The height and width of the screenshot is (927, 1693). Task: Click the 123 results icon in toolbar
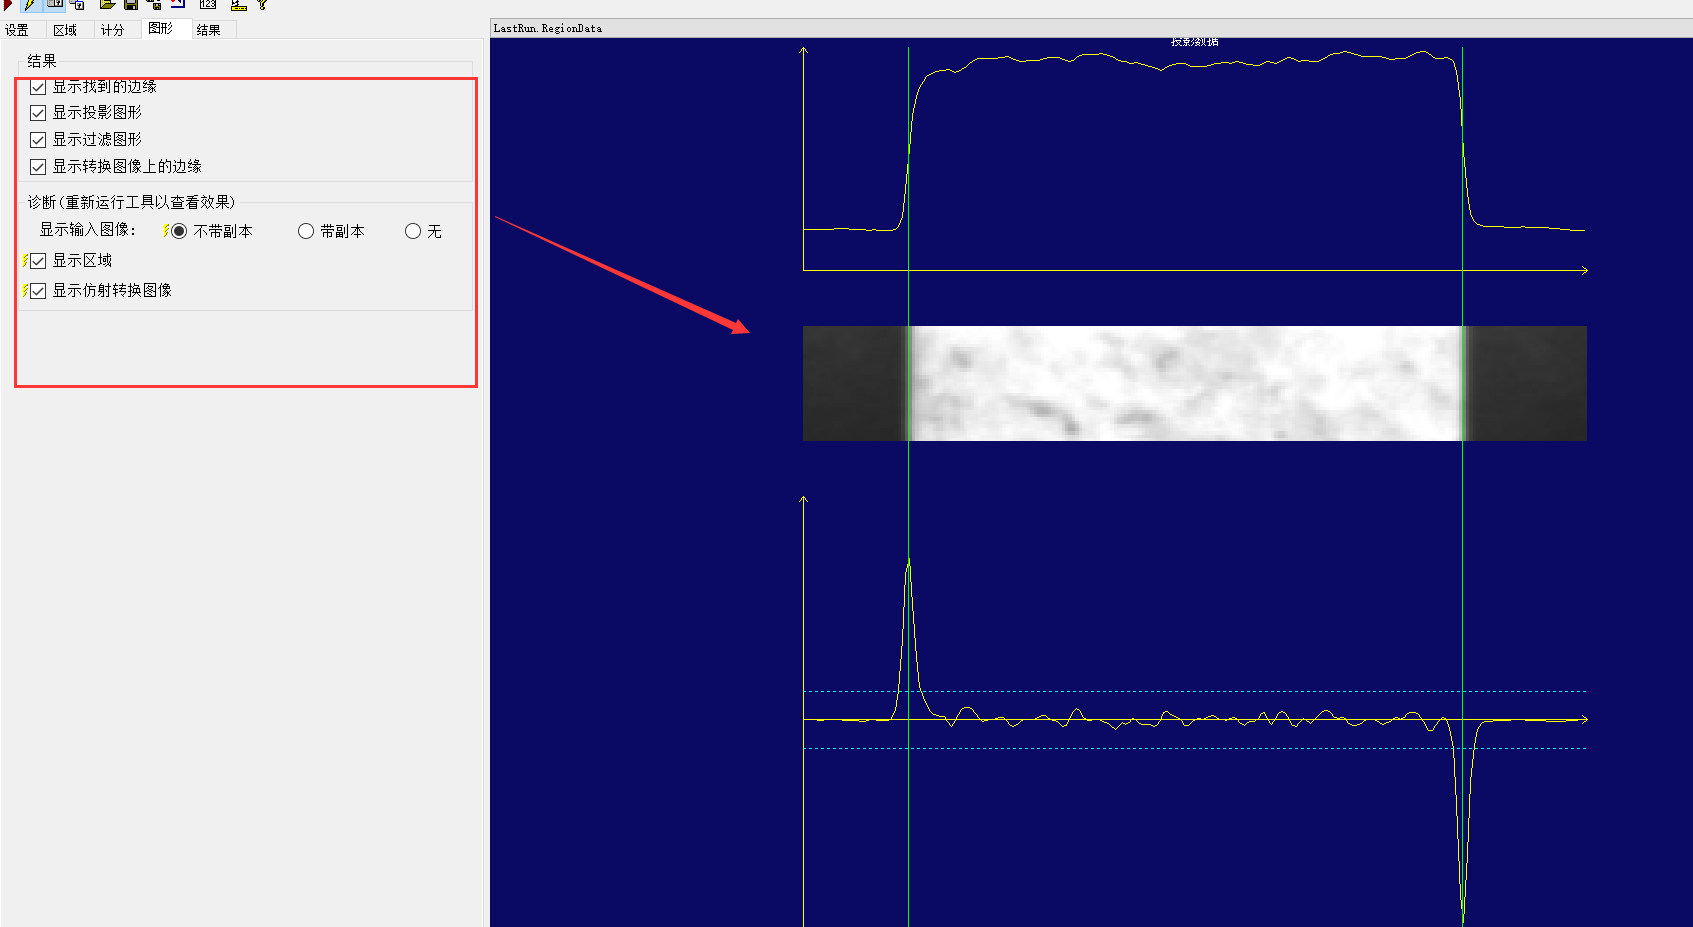(x=208, y=4)
